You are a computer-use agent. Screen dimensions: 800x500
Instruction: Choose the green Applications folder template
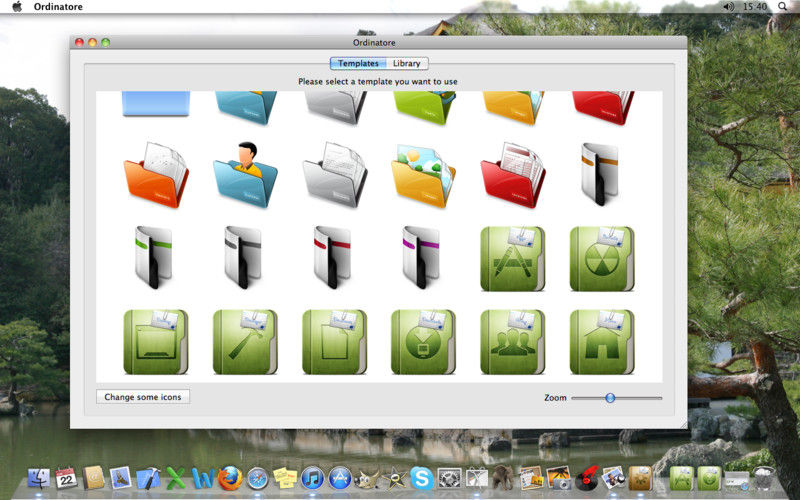[x=512, y=258]
